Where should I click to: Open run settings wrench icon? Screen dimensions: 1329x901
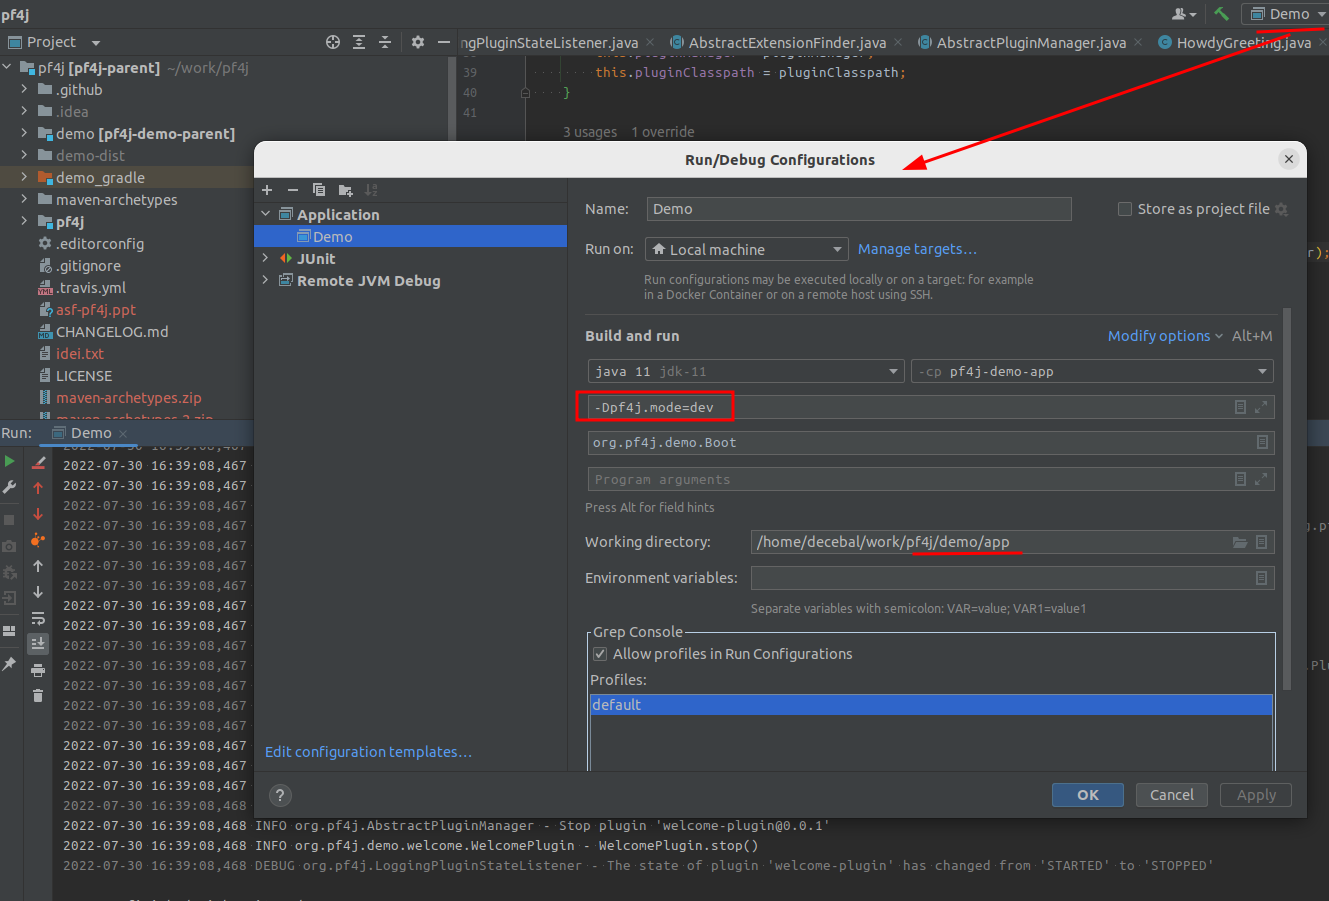point(9,487)
